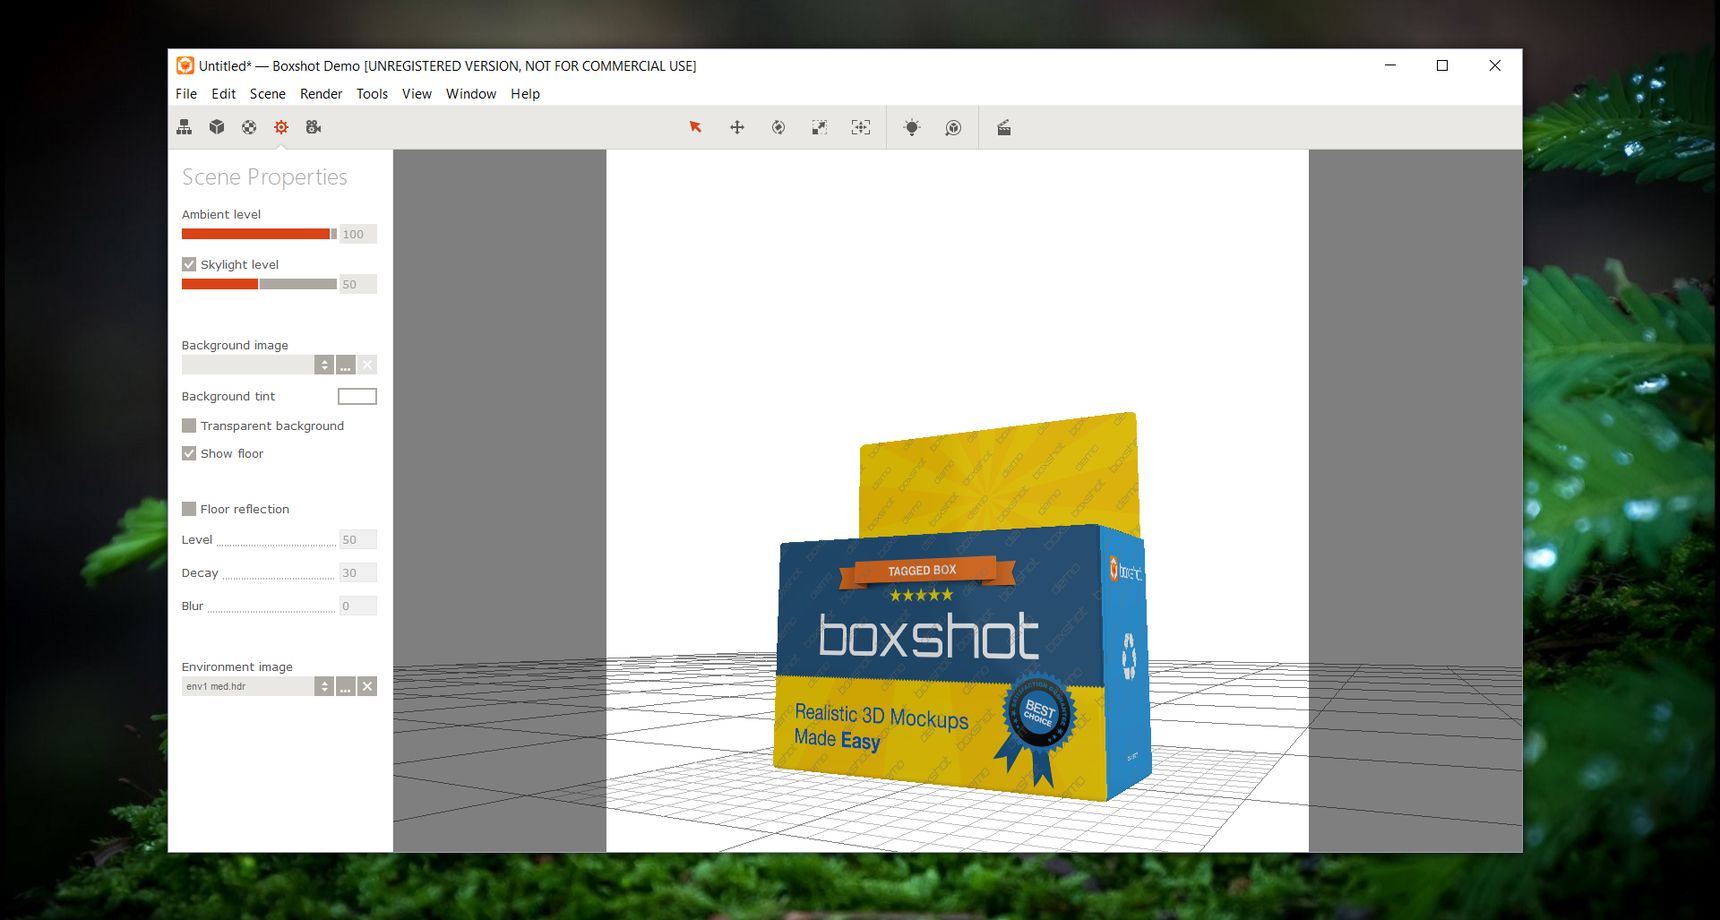This screenshot has width=1720, height=920.
Task: Open the Help menu
Action: pos(525,94)
